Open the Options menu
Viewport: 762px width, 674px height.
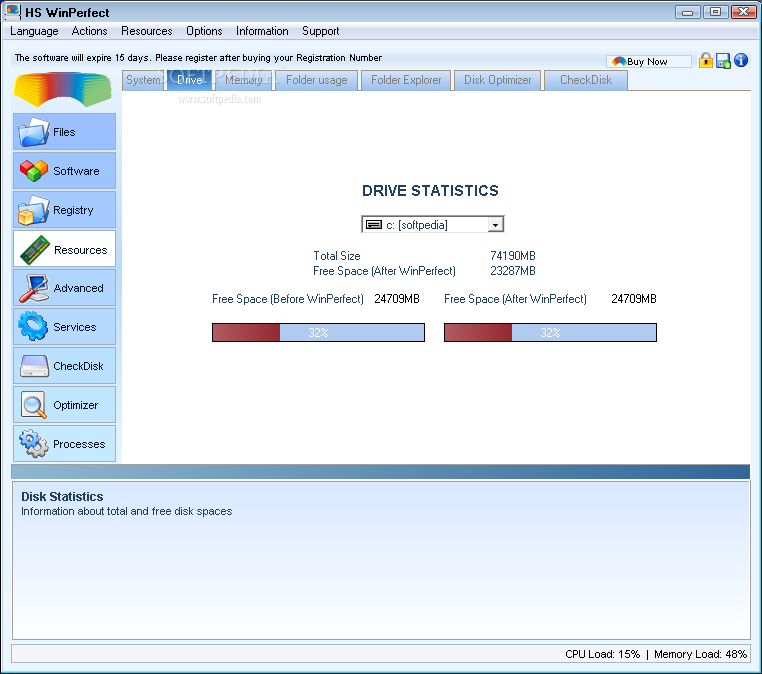point(204,31)
